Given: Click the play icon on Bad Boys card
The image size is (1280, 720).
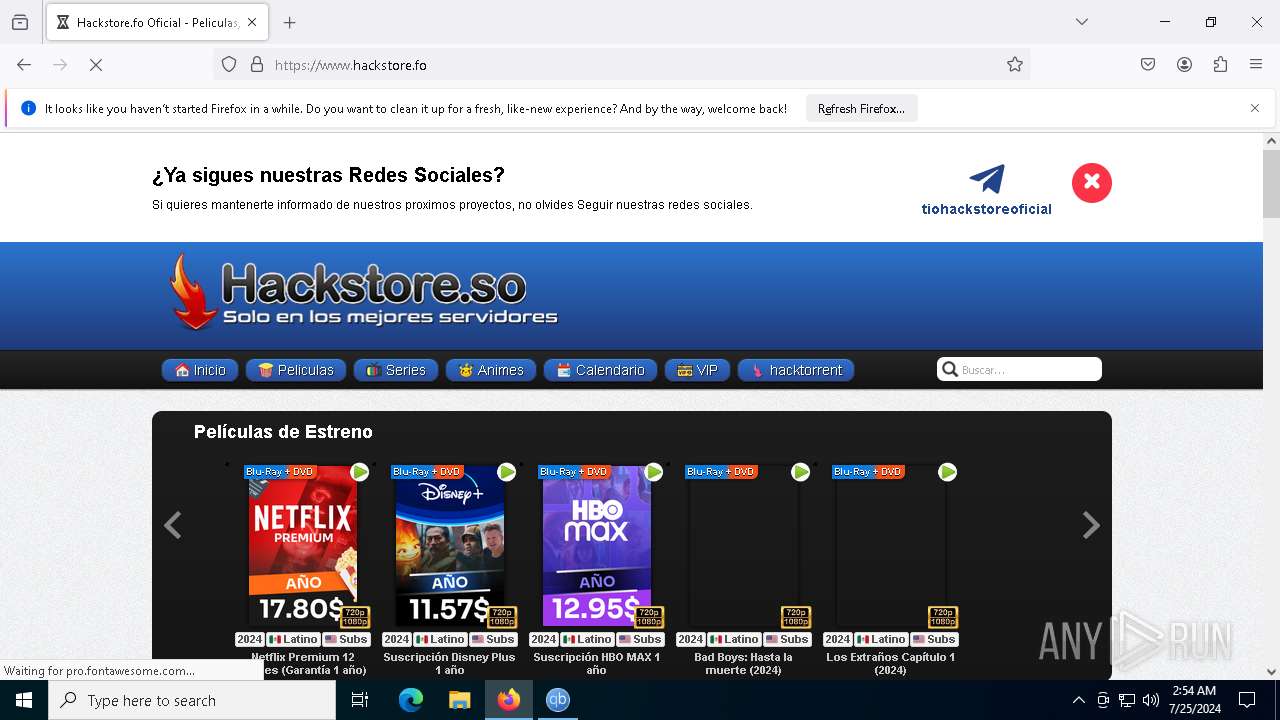Looking at the screenshot, I should (801, 472).
